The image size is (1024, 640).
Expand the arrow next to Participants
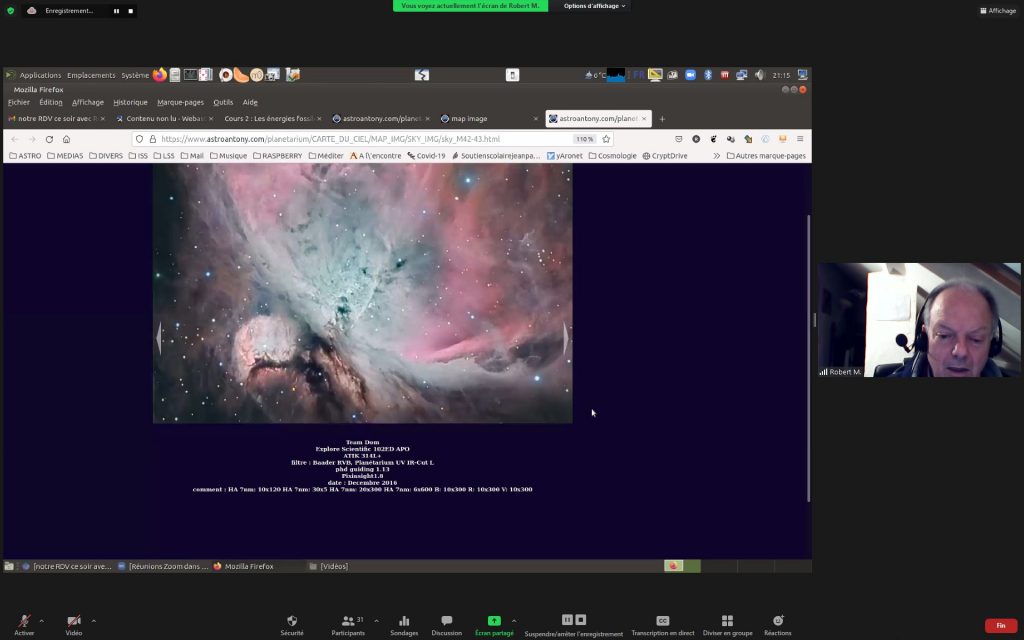[376, 620]
